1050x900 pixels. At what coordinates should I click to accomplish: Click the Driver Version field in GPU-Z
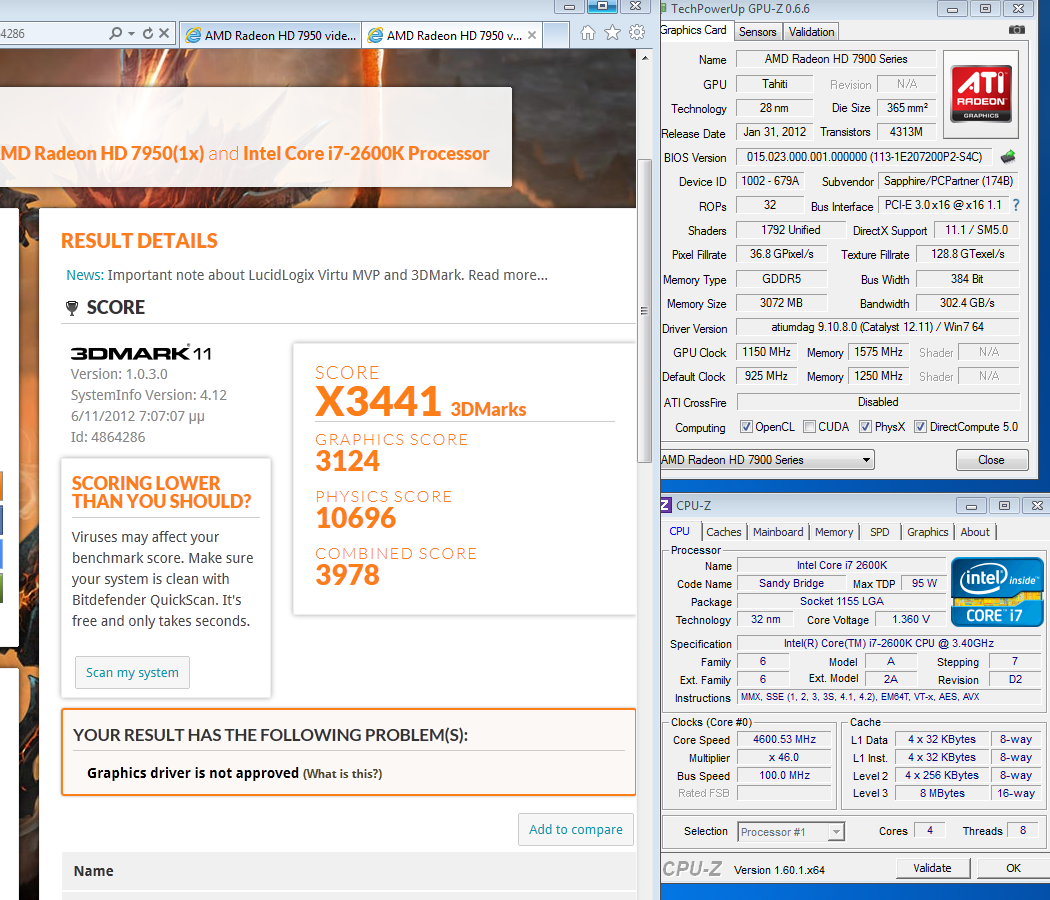pyautogui.click(x=878, y=327)
